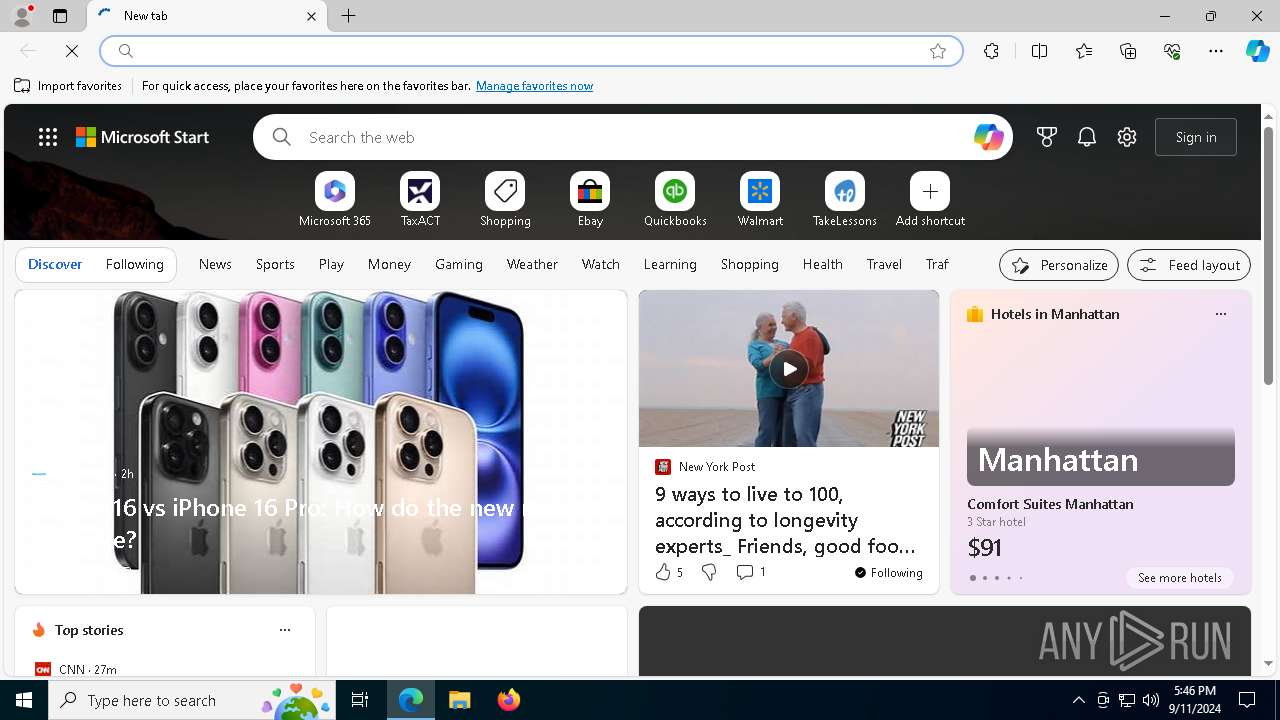Open comments on longevity article
Screen dimensions: 1280x720
pyautogui.click(x=751, y=572)
